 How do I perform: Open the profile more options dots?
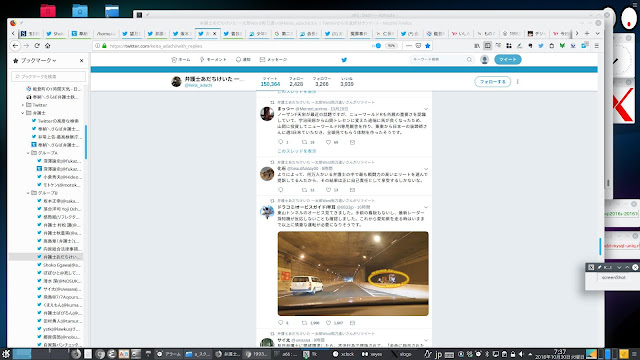point(518,82)
